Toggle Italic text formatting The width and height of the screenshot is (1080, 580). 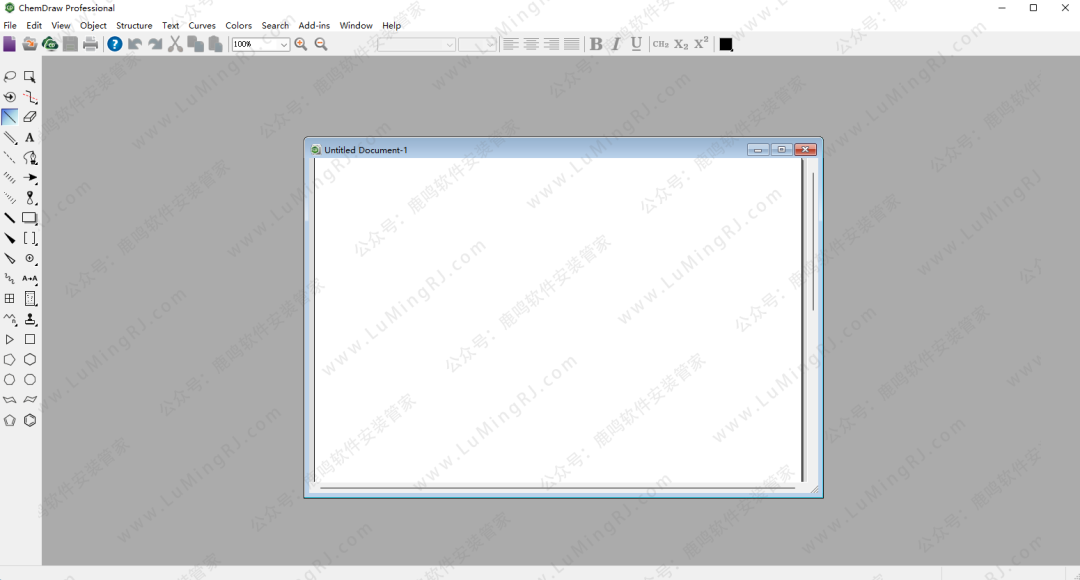click(x=616, y=44)
